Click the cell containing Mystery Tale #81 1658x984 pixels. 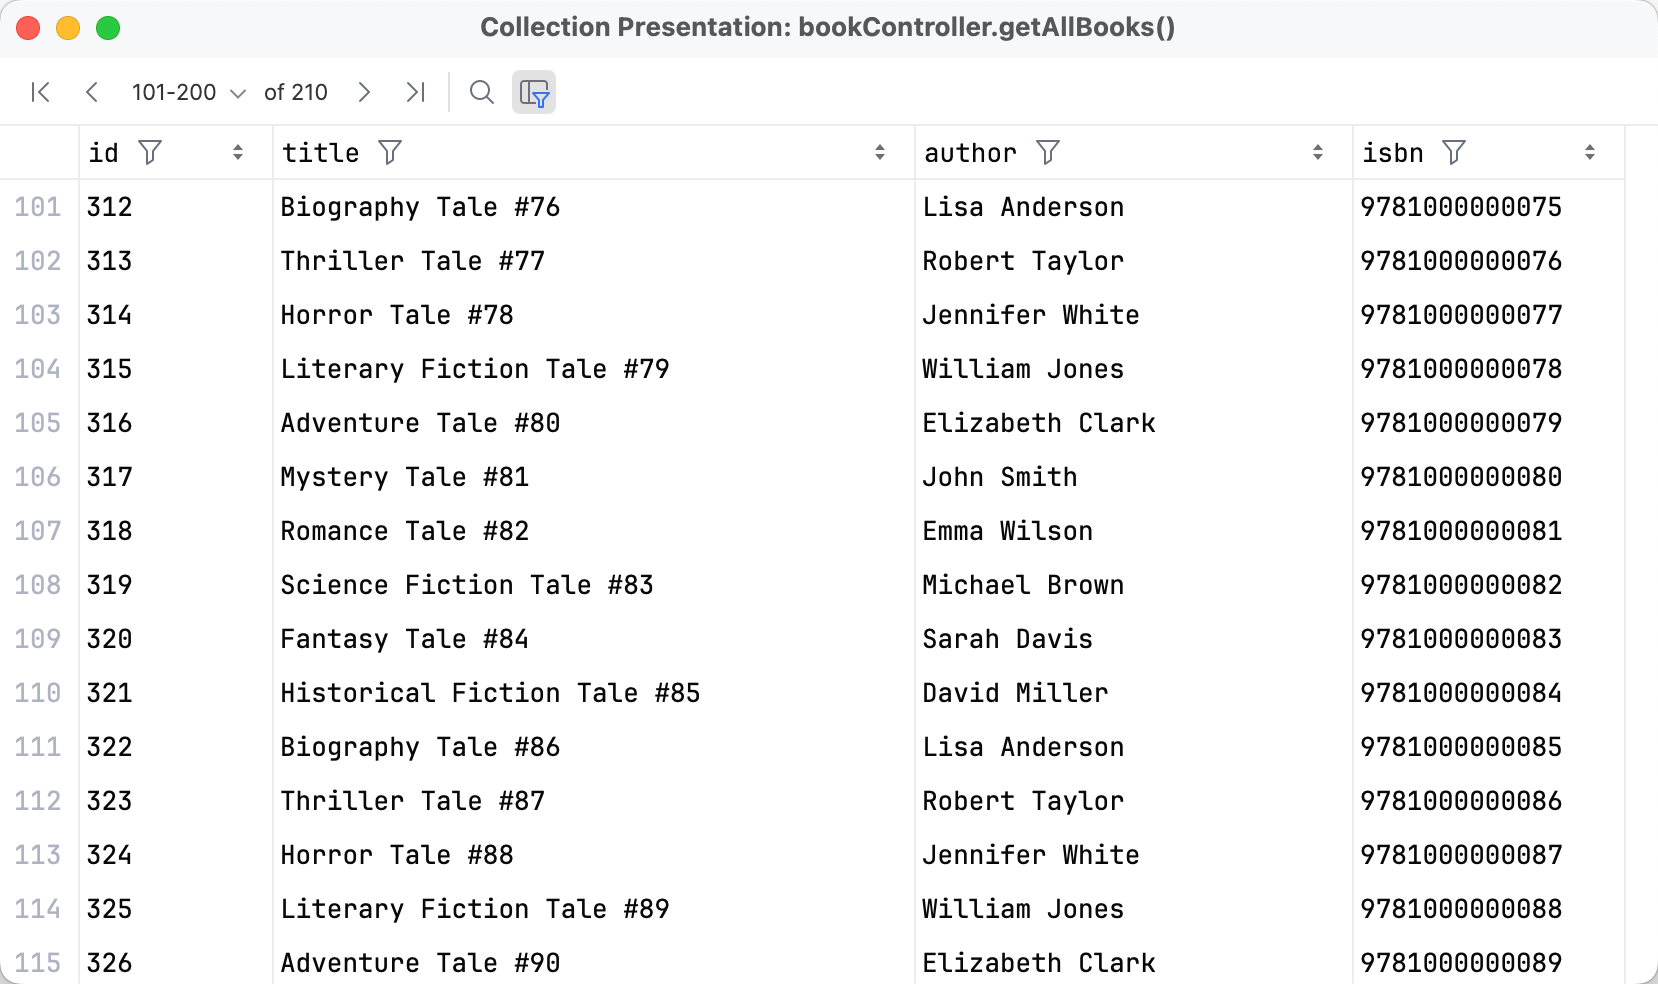coord(404,477)
